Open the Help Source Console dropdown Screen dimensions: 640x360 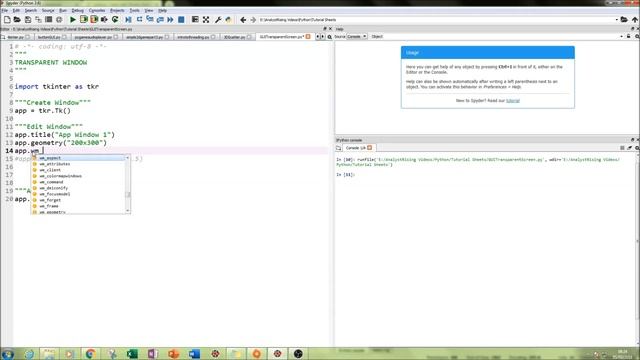point(357,37)
